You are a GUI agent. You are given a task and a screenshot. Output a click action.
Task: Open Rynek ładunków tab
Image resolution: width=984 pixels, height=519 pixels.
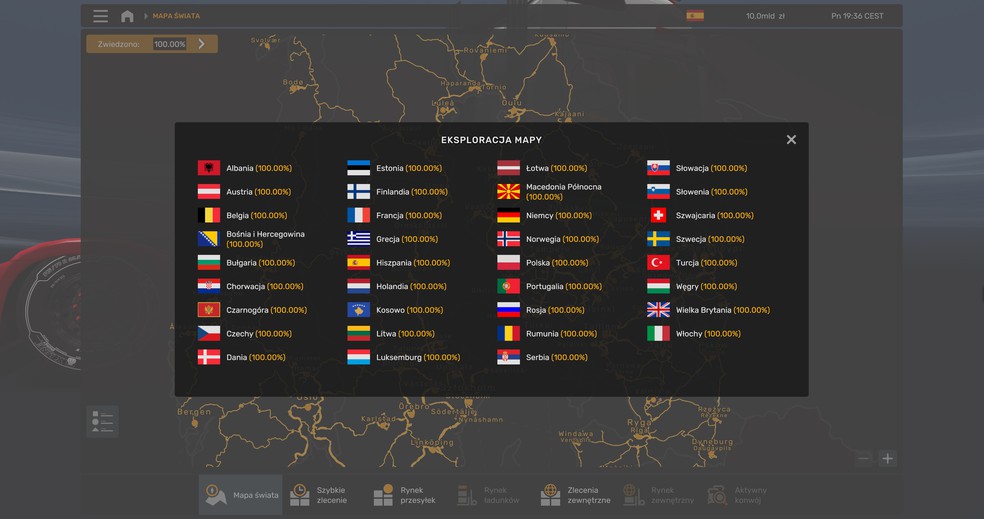click(x=489, y=495)
